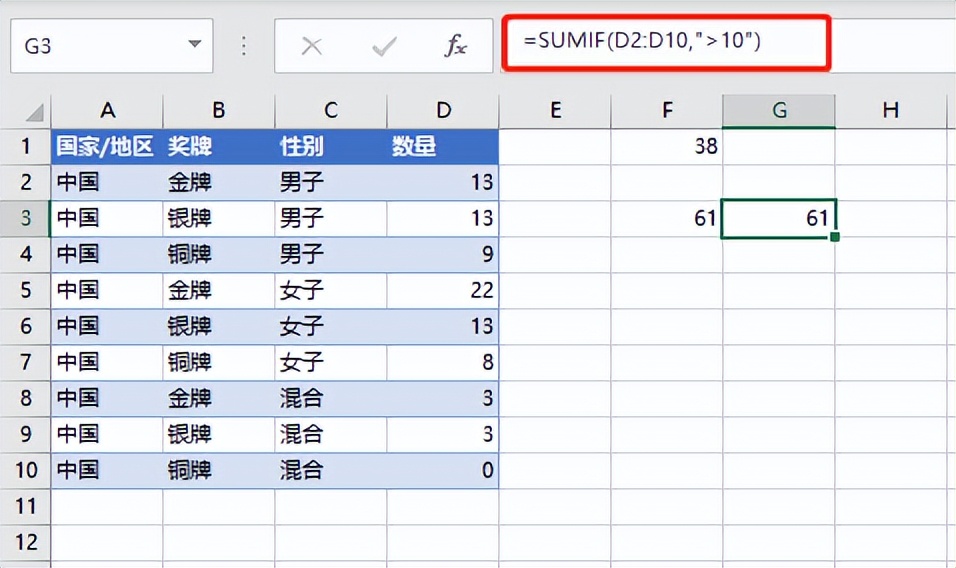Click the Name Box showing G3
The width and height of the screenshot is (956, 568).
pyautogui.click(x=112, y=46)
